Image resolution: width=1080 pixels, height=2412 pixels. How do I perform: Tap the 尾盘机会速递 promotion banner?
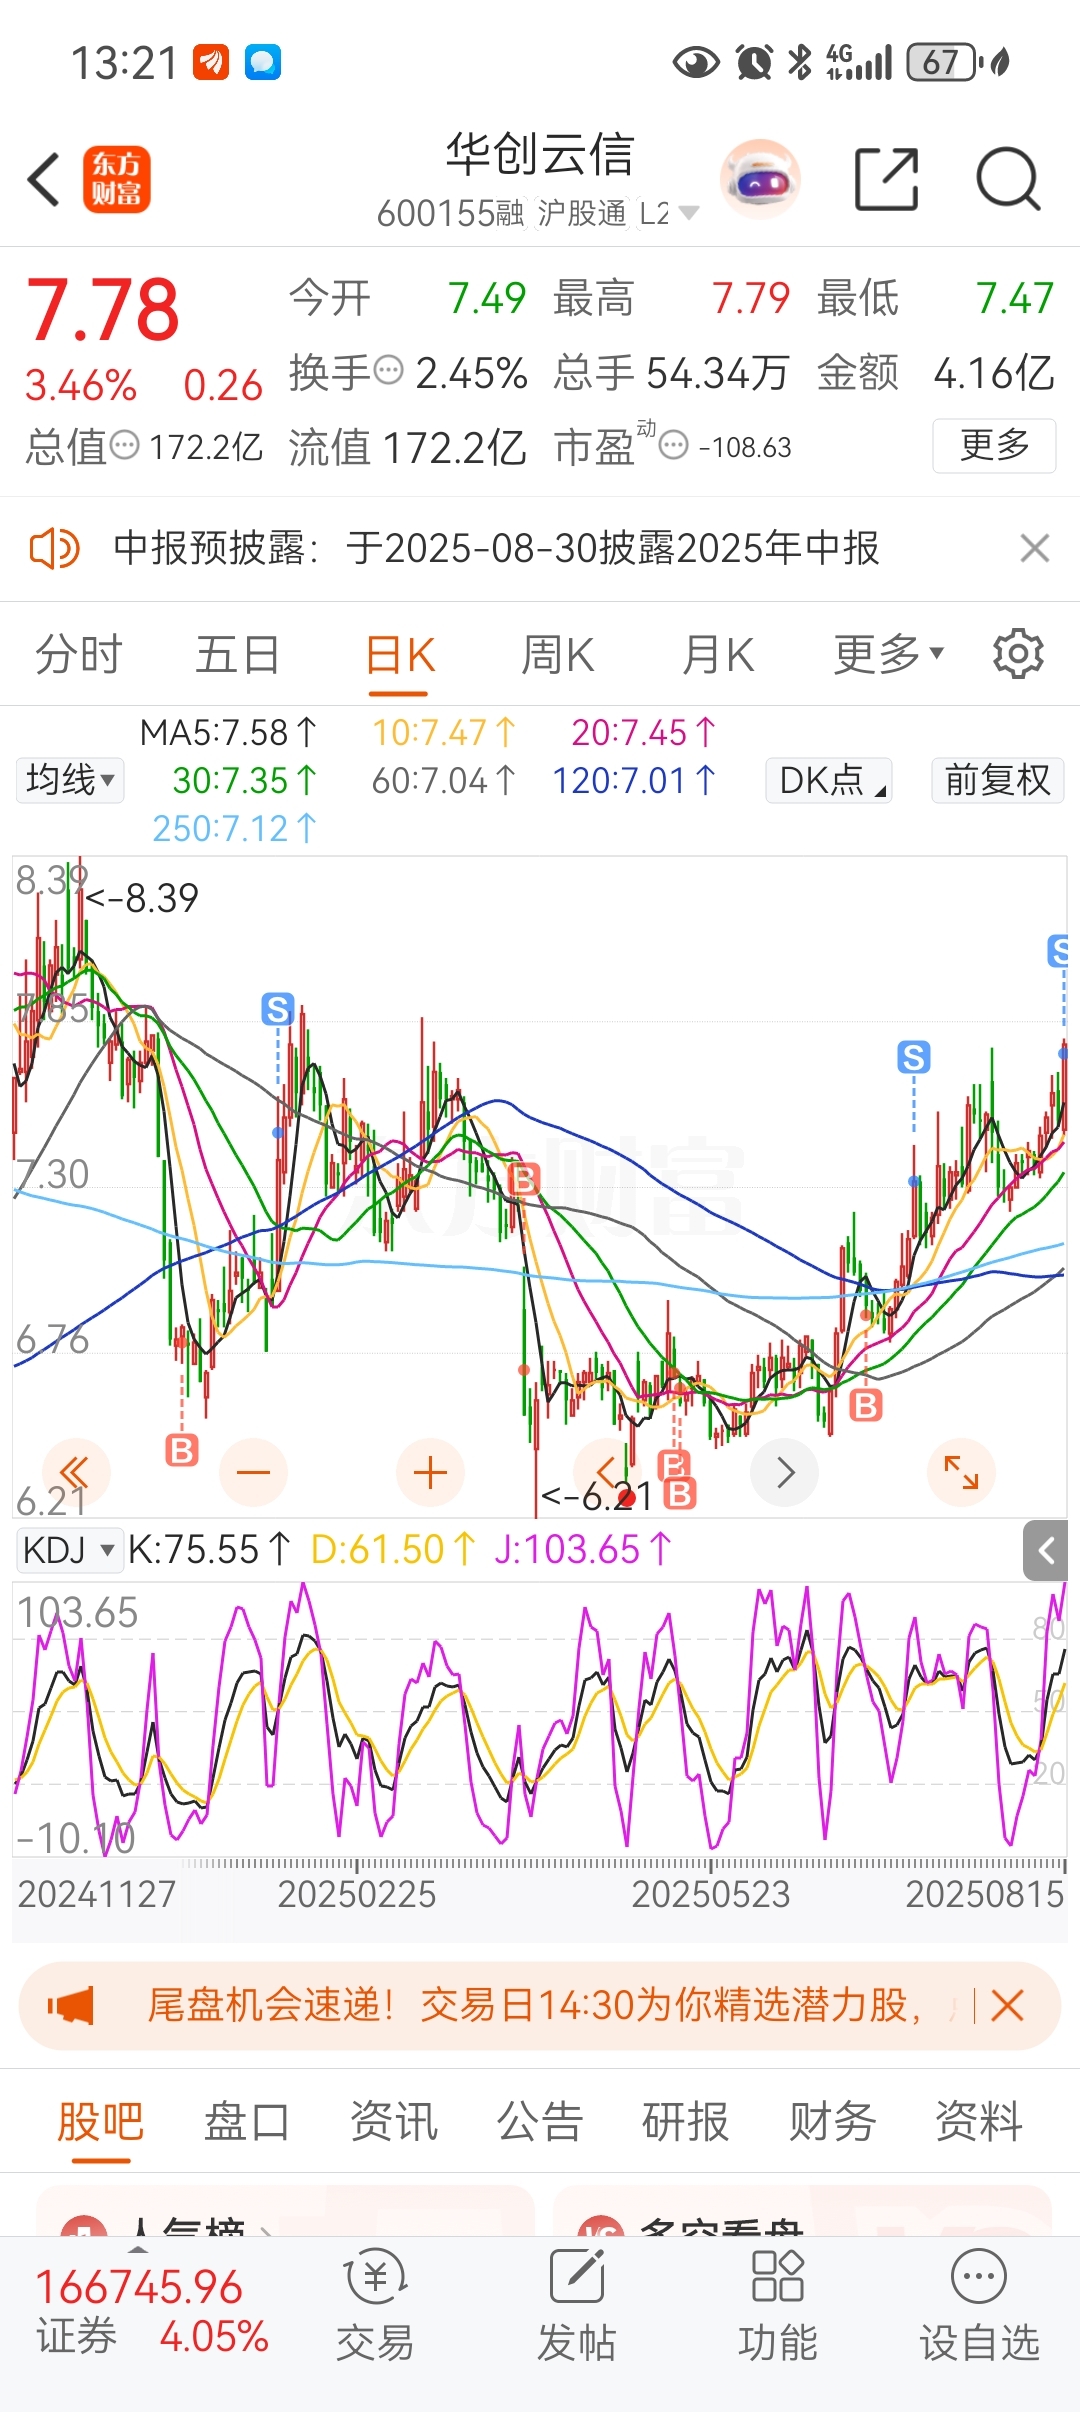click(x=540, y=2005)
